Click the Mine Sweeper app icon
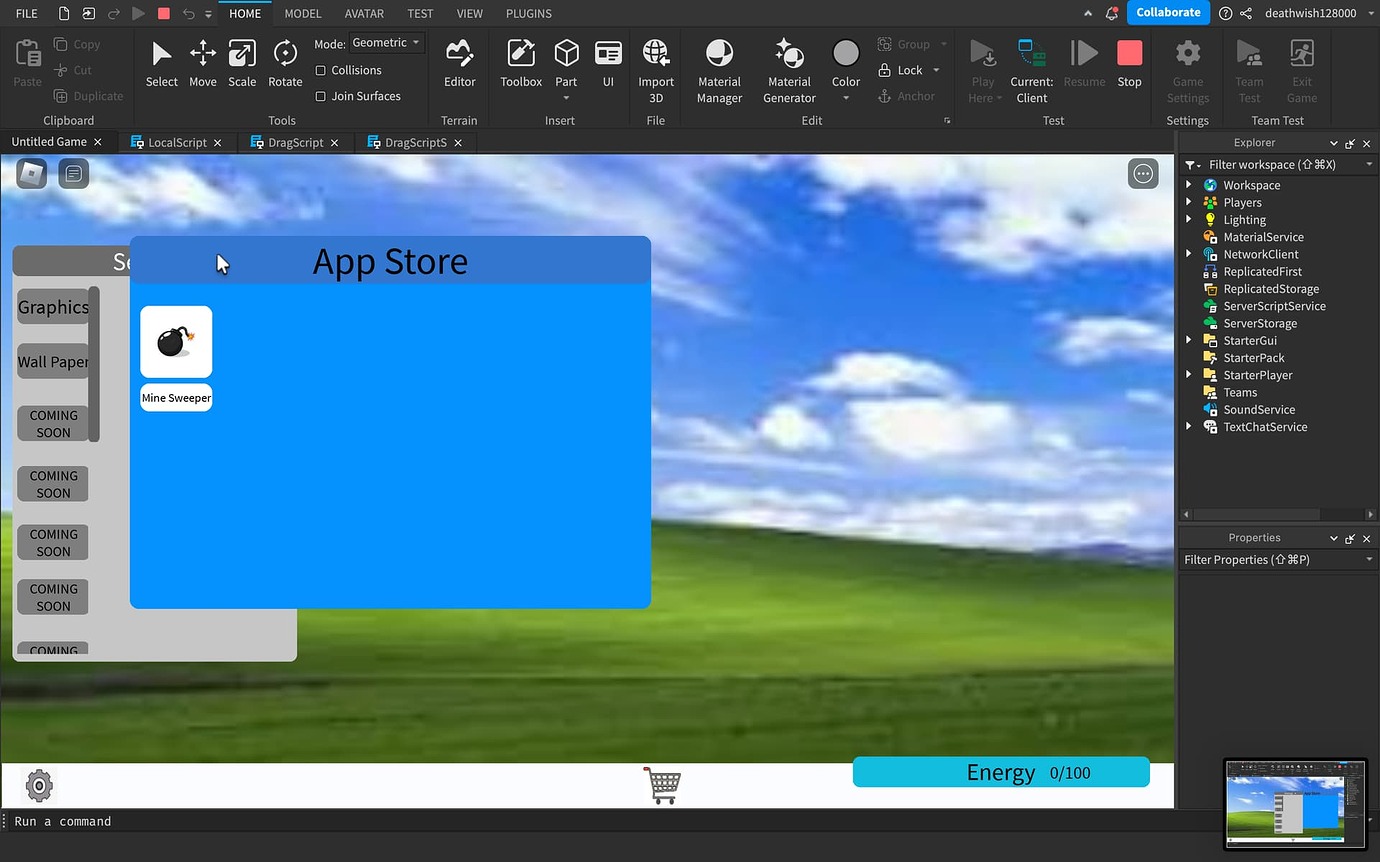 click(x=176, y=341)
